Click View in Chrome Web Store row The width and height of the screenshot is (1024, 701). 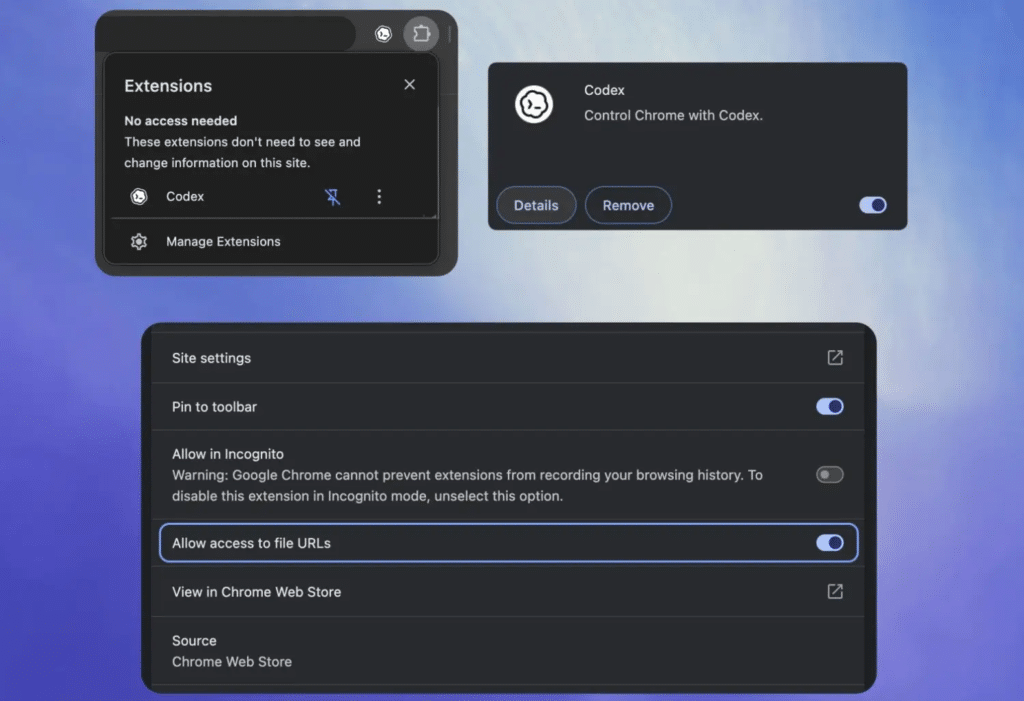click(x=508, y=592)
